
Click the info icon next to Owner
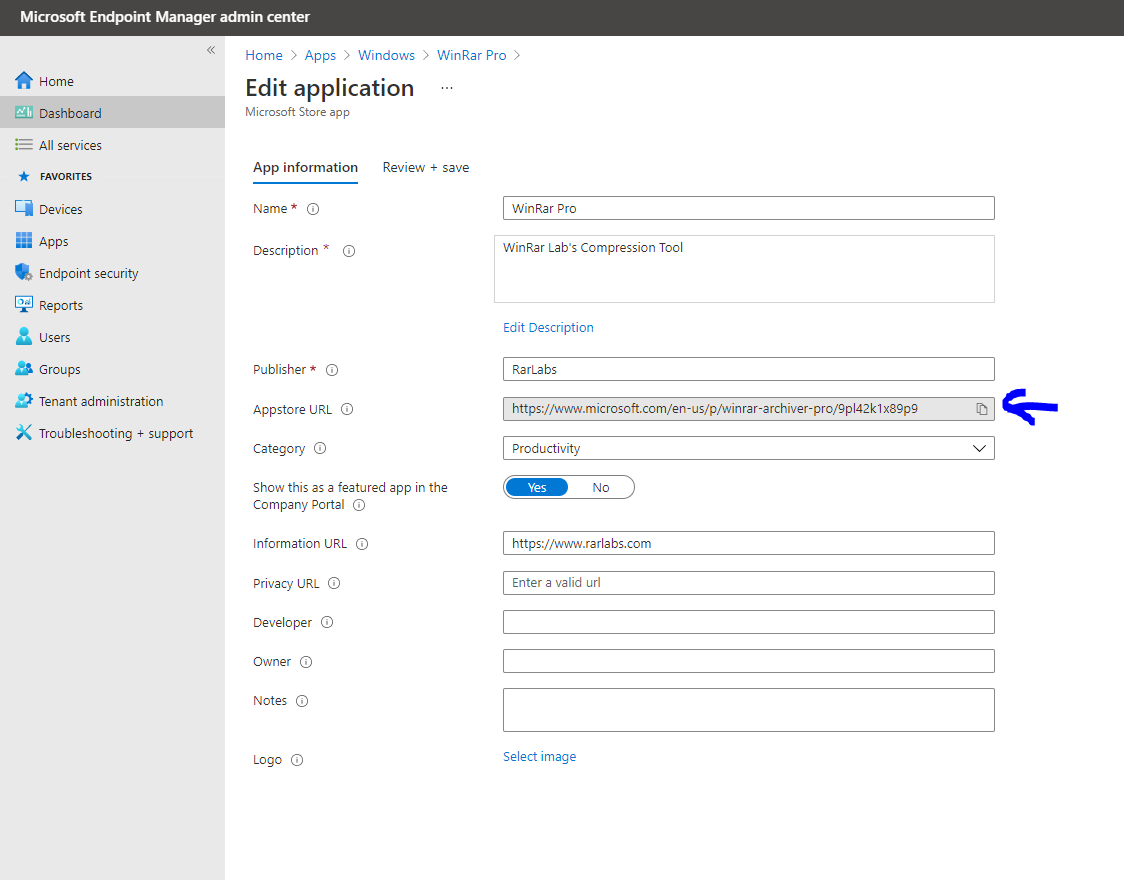click(306, 662)
